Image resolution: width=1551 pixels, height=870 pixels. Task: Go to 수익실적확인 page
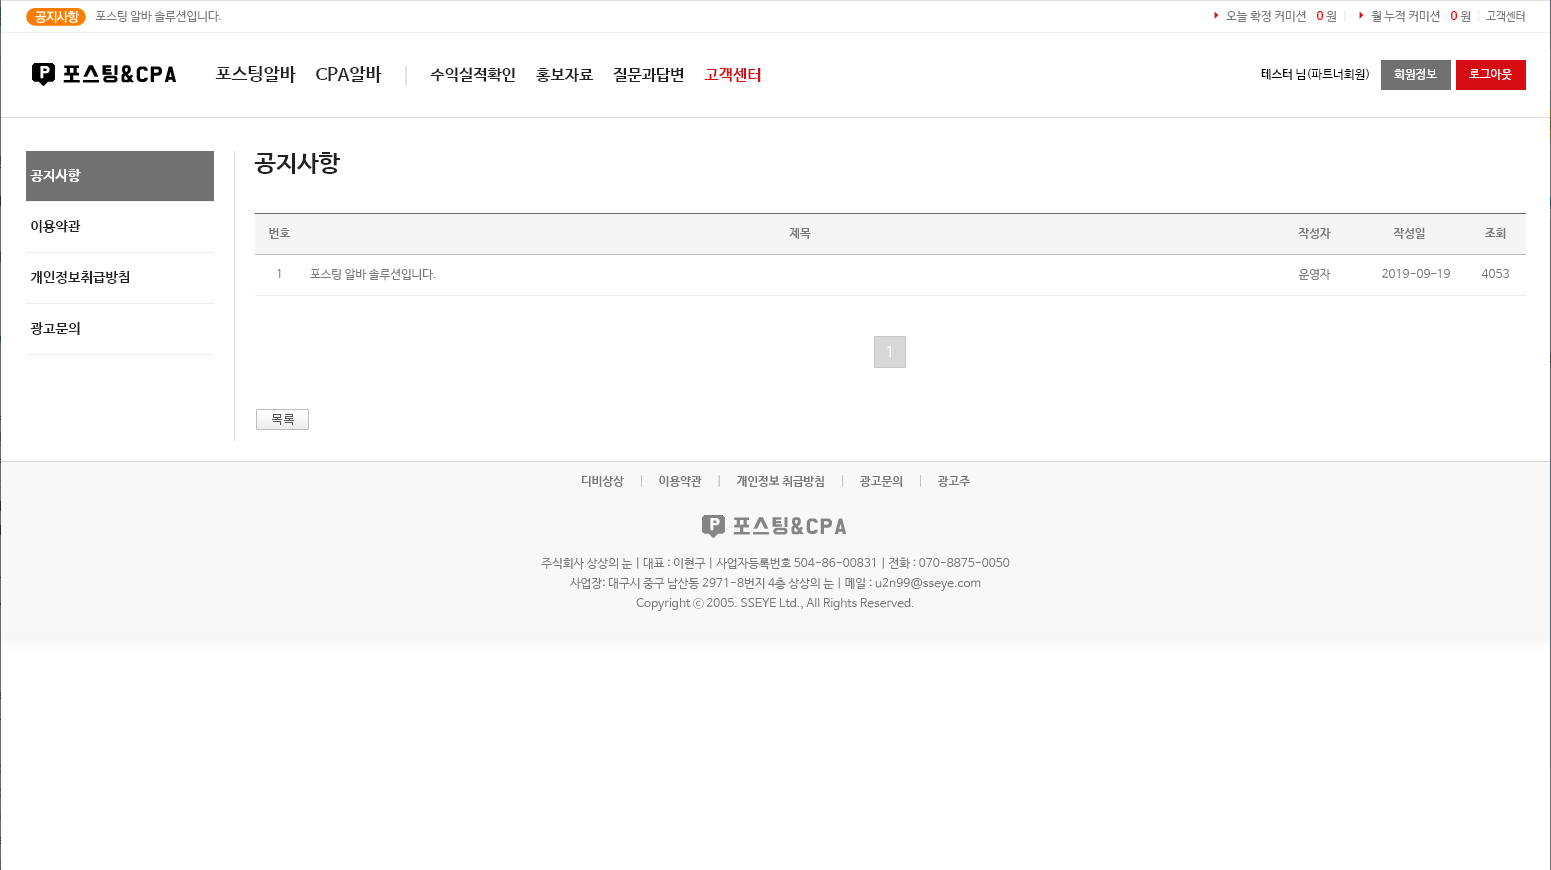[x=473, y=75]
